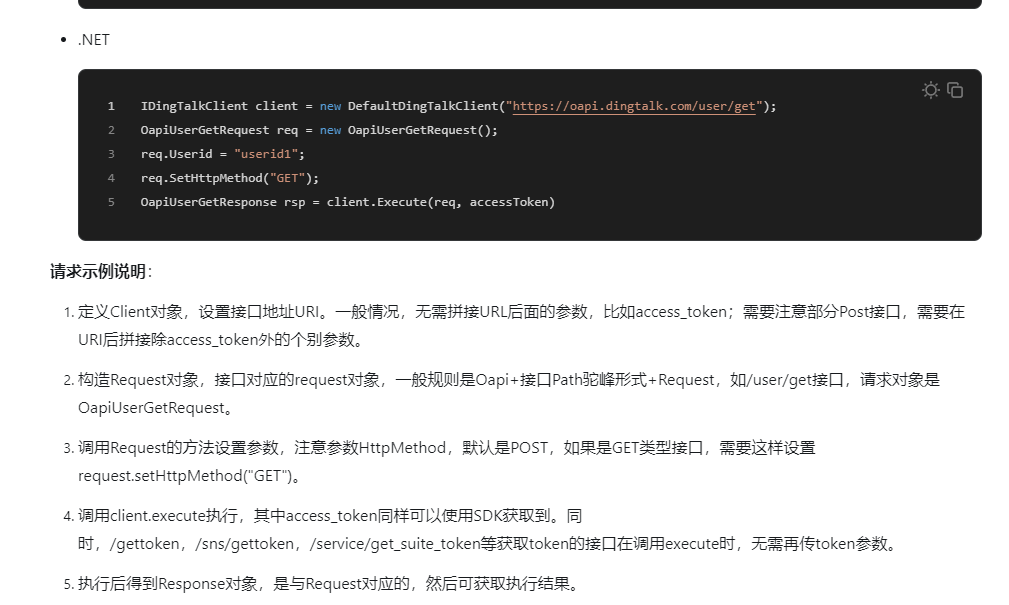This screenshot has width=1009, height=605.
Task: Click line number 3 in code block
Action: (x=111, y=154)
